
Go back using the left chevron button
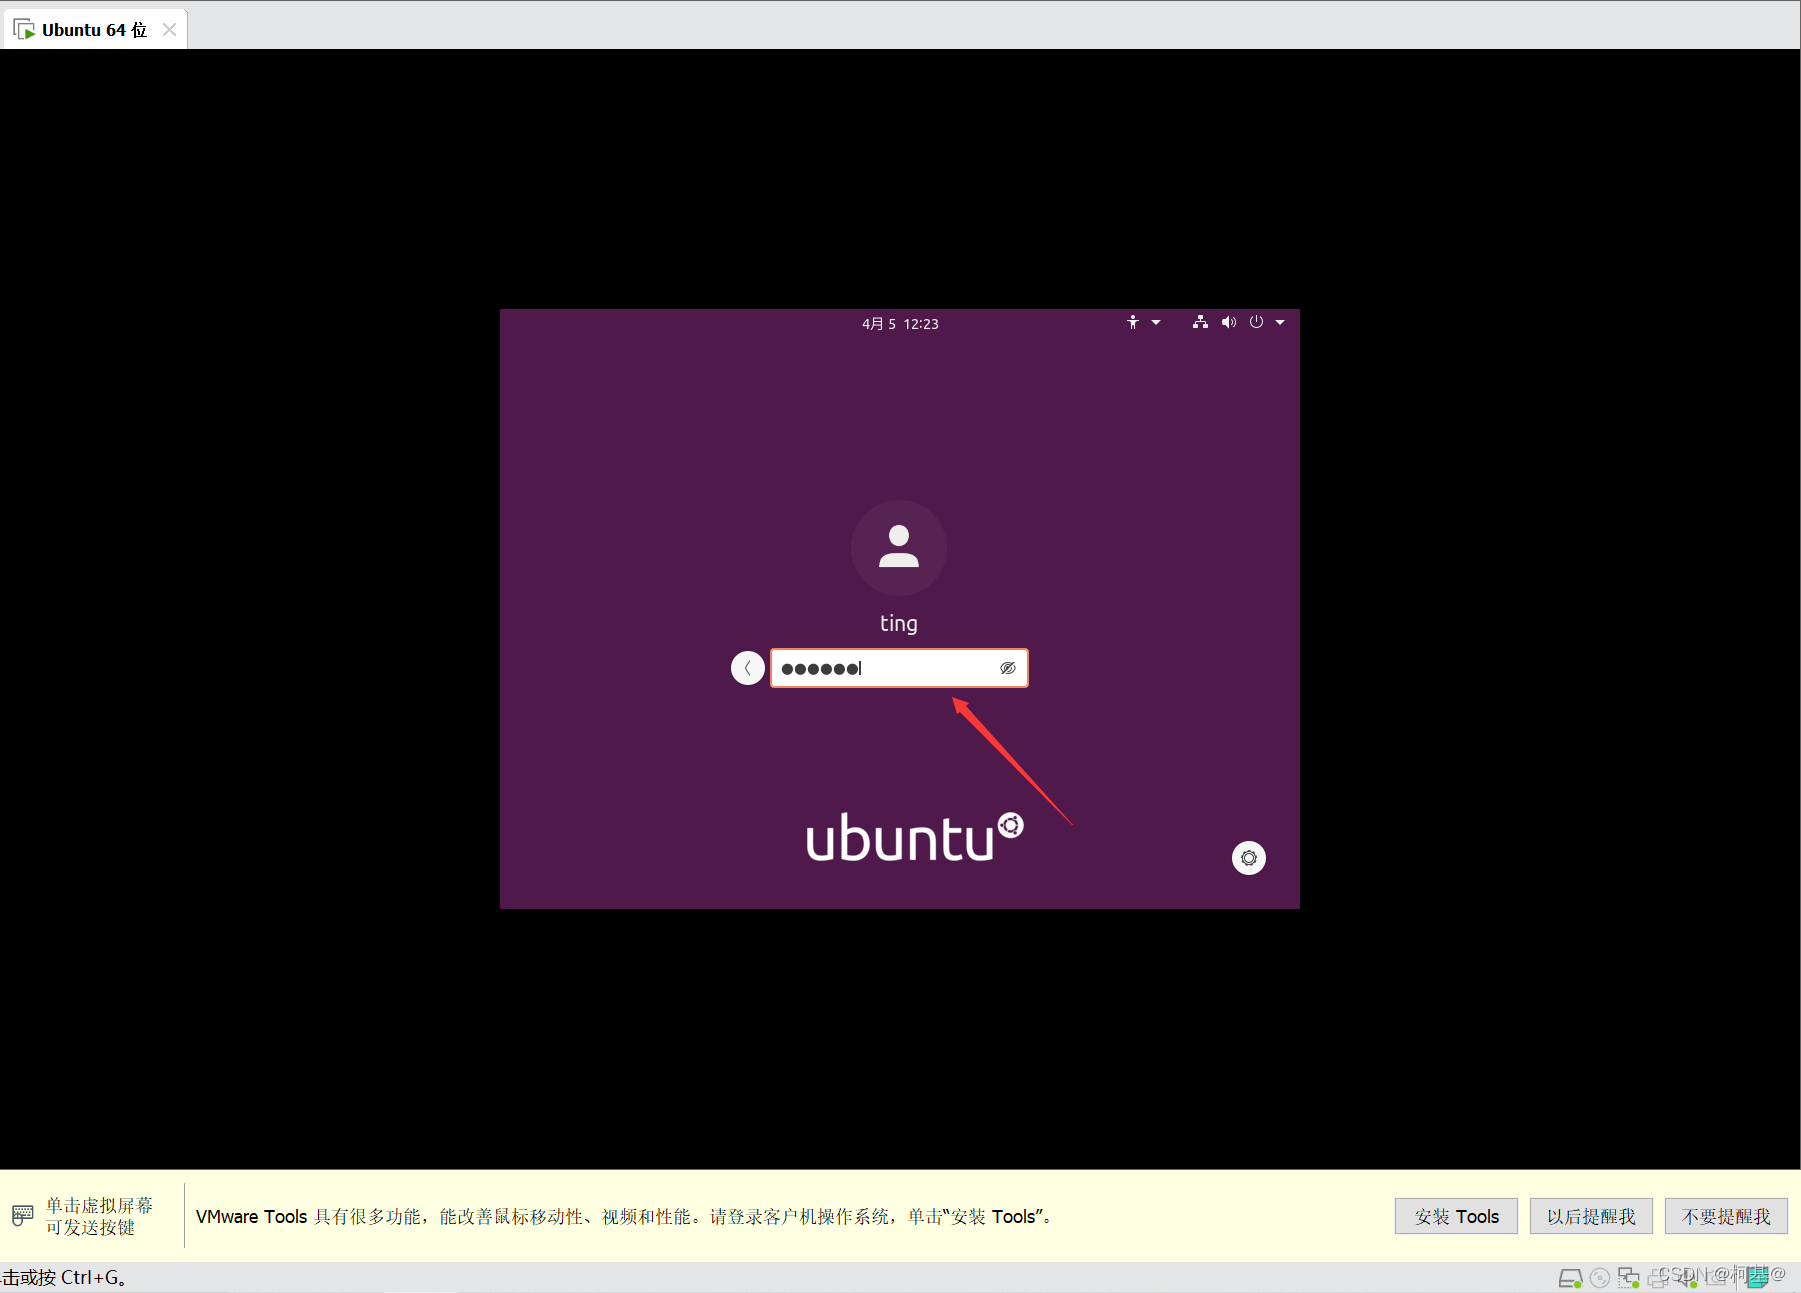(x=747, y=667)
